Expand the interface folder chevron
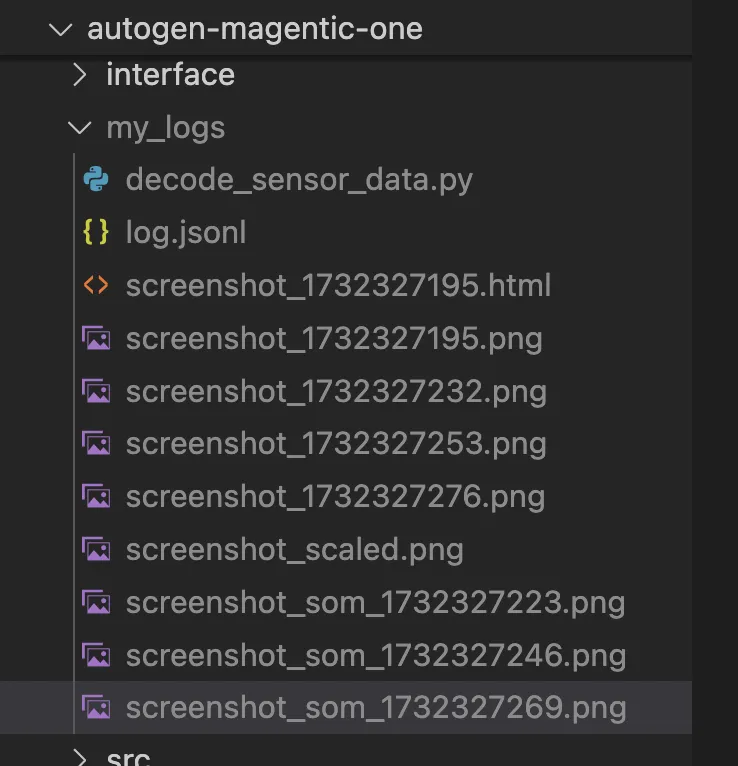The width and height of the screenshot is (738, 766). tap(80, 75)
